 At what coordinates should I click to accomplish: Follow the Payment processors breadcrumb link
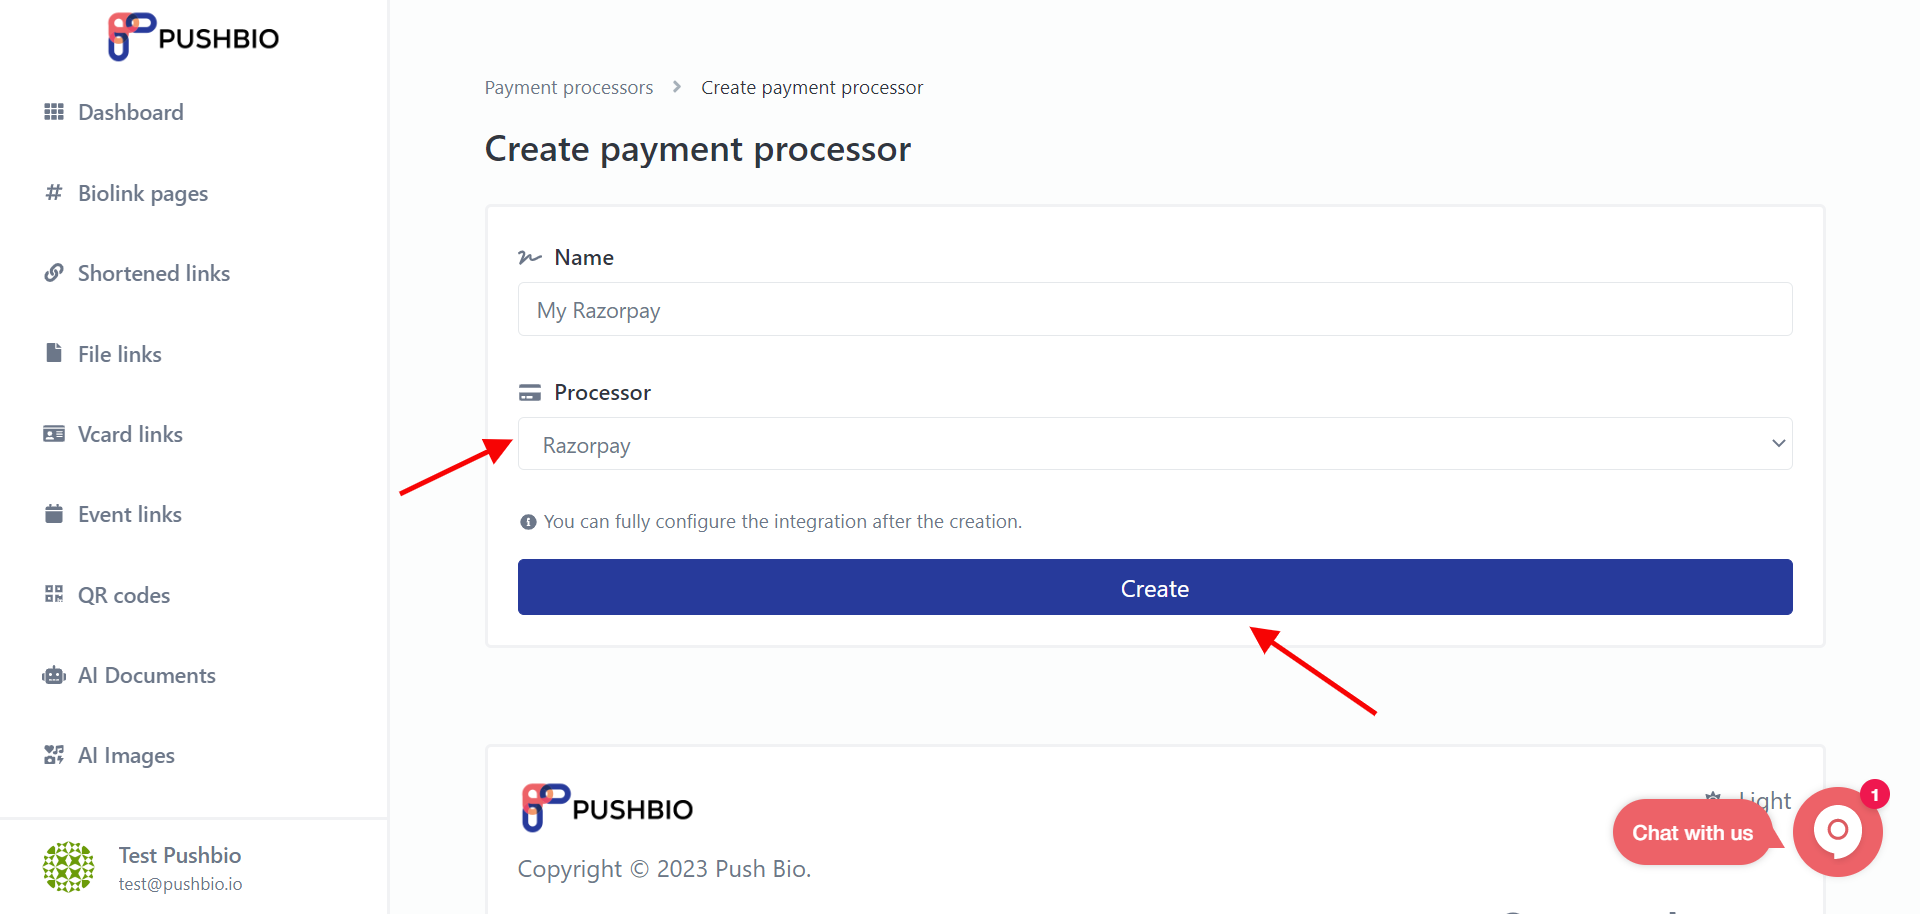point(569,88)
